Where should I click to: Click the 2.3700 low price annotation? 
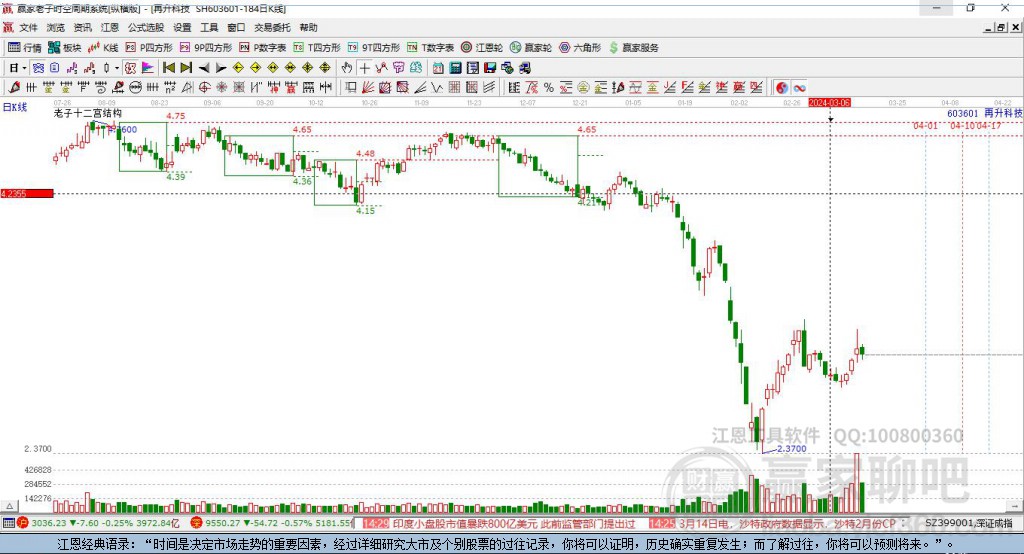click(x=792, y=449)
